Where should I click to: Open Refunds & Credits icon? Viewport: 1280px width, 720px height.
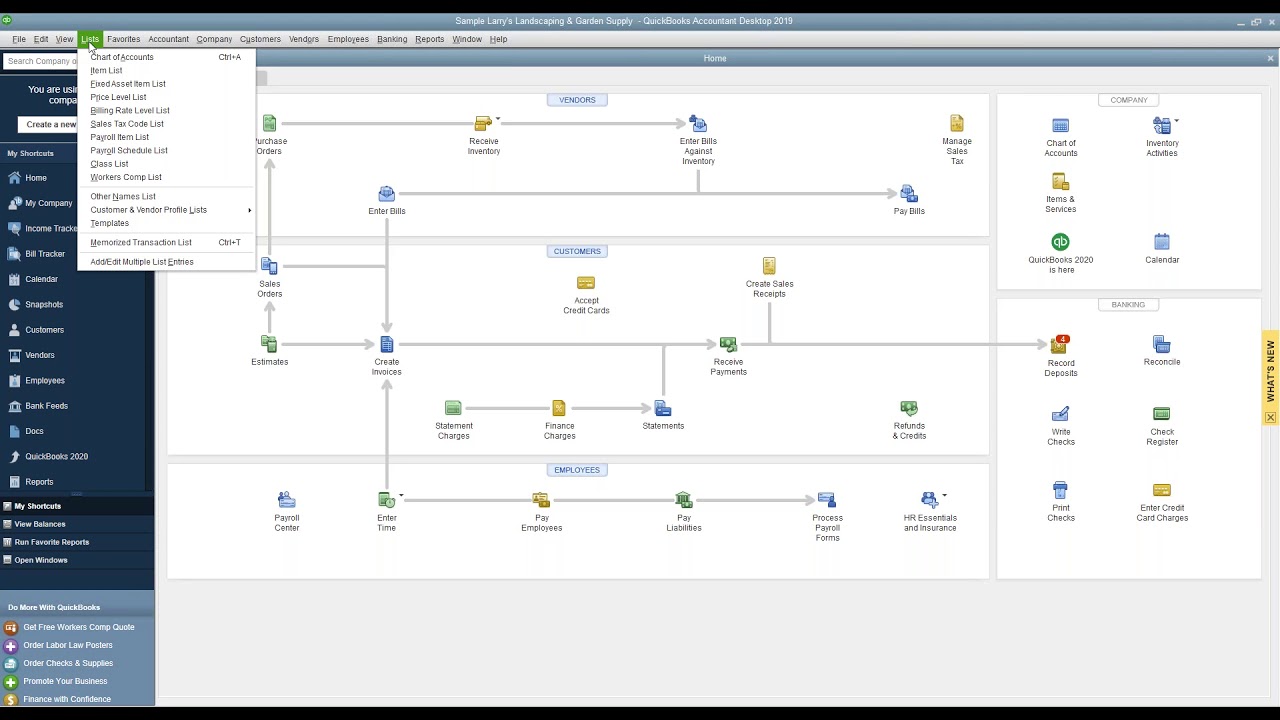909,409
